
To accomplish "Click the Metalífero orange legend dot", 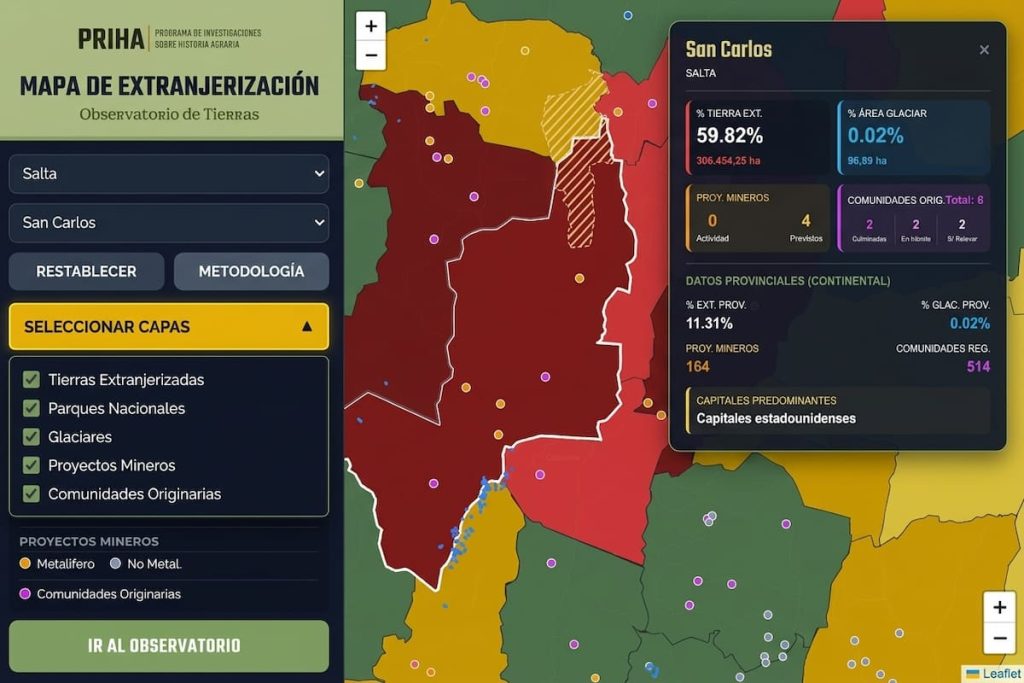I will 25,564.
